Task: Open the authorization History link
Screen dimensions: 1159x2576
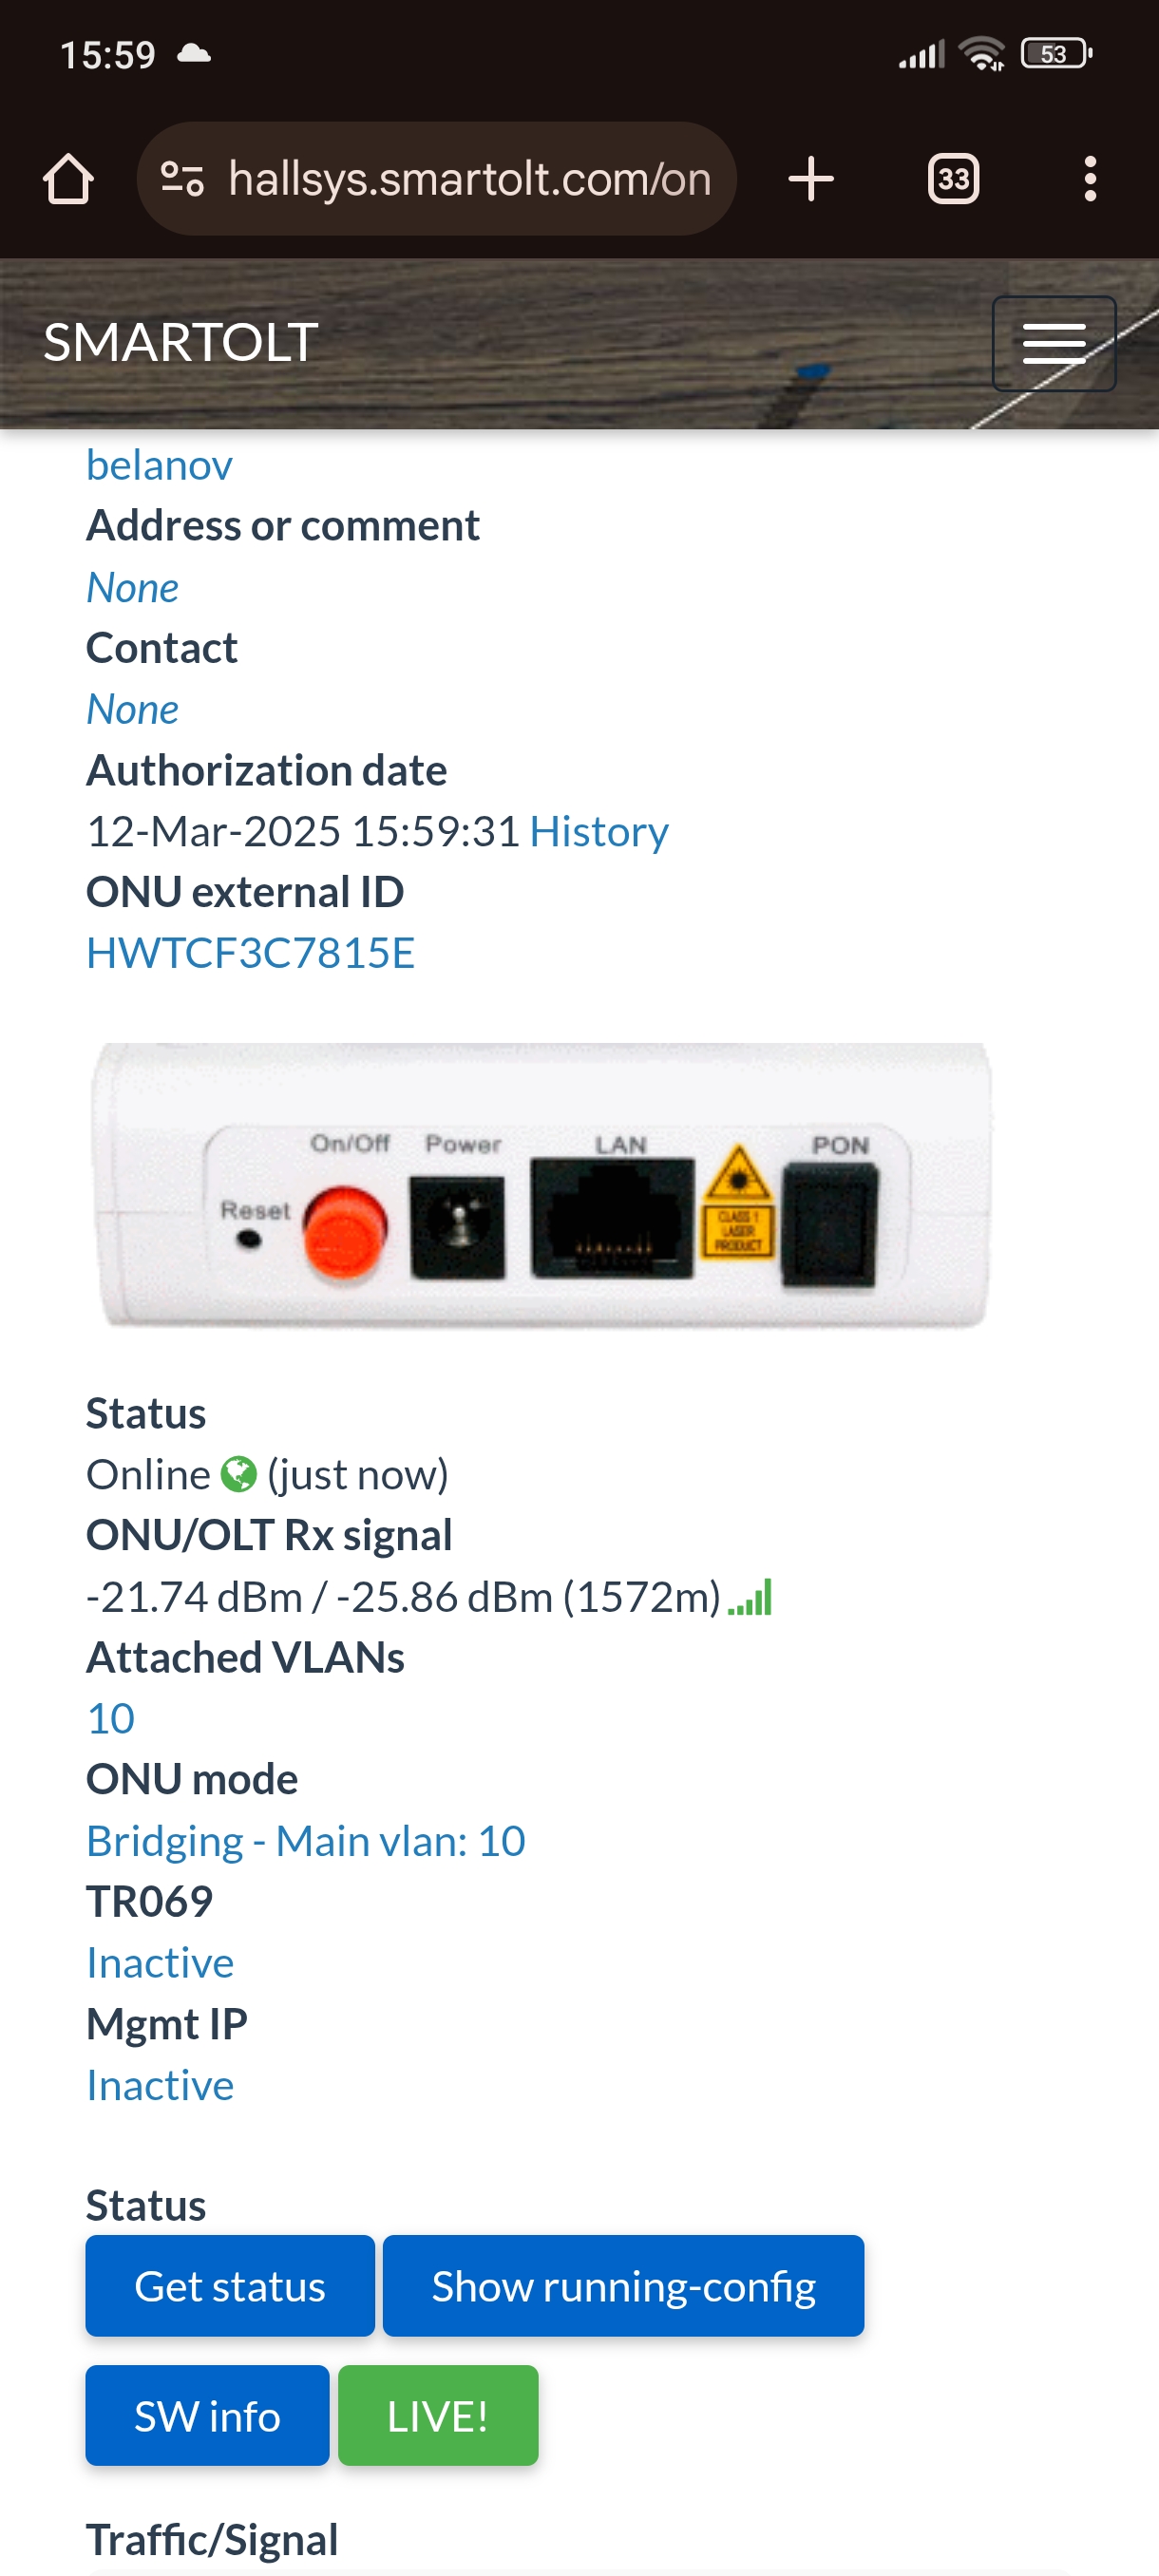Action: click(598, 831)
